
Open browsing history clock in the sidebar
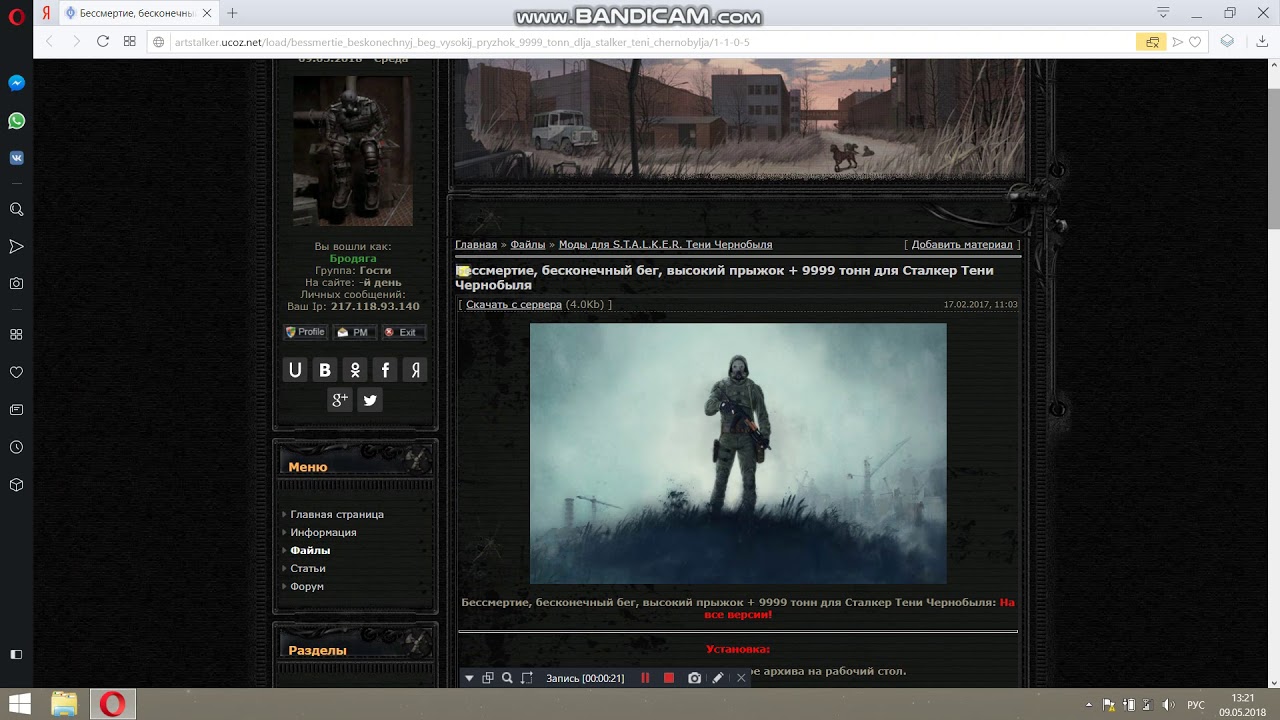[17, 447]
